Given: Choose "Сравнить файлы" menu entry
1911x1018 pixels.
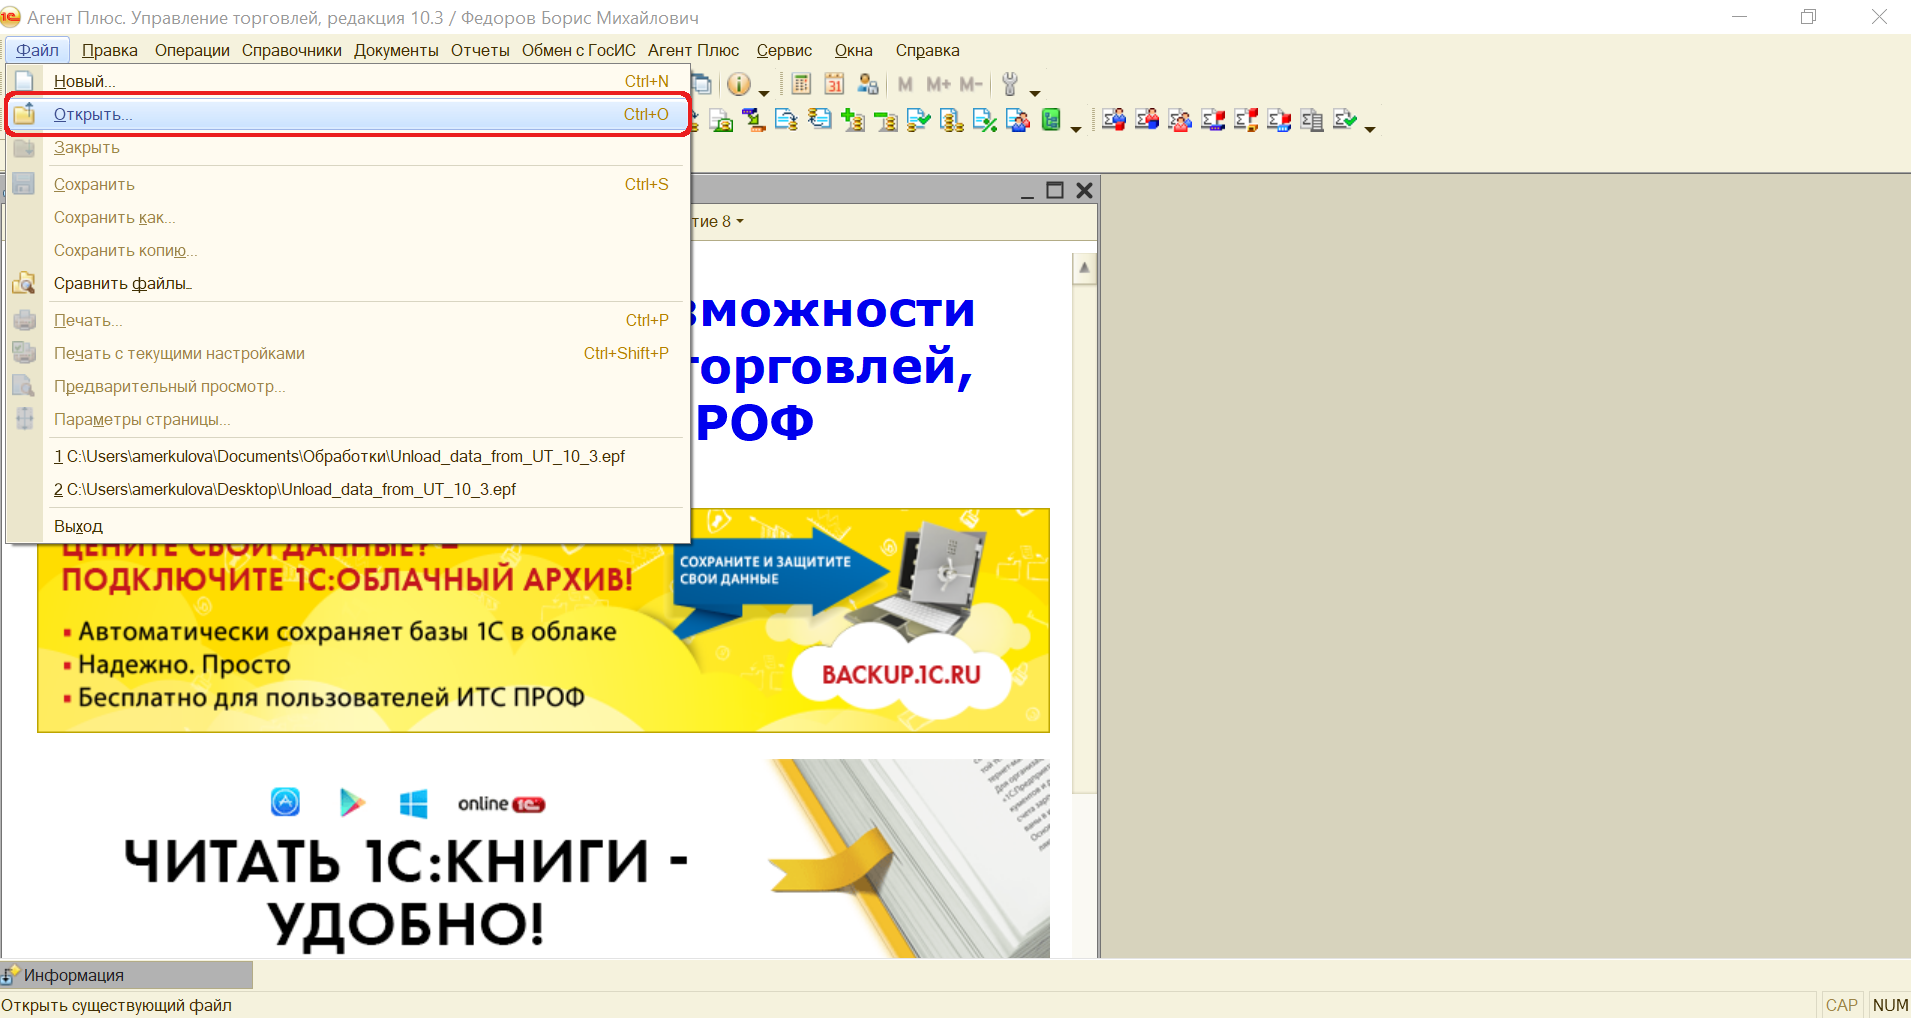Looking at the screenshot, I should [122, 284].
